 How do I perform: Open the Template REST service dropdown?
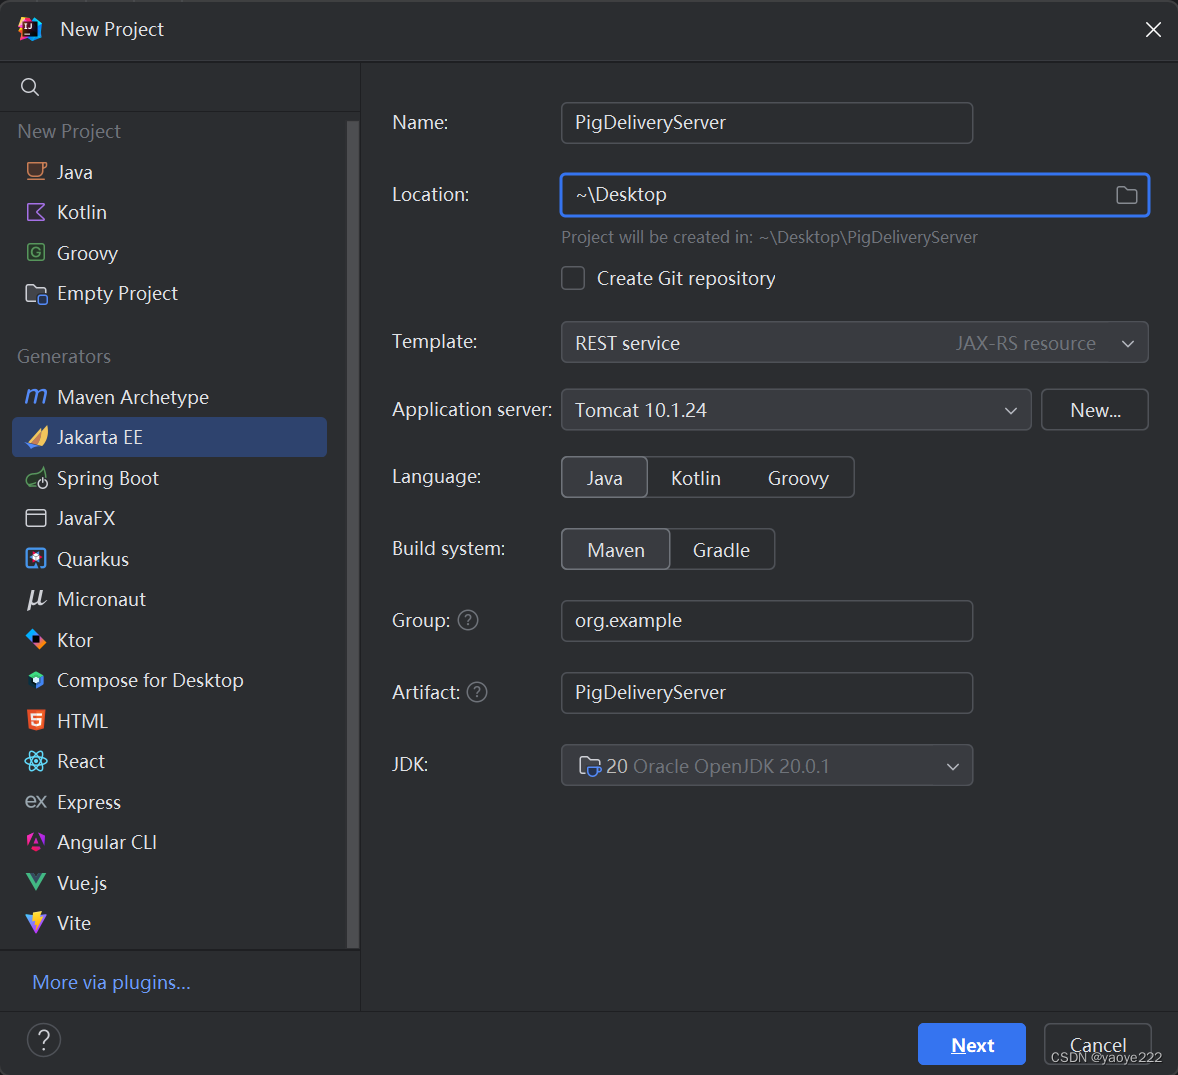854,343
